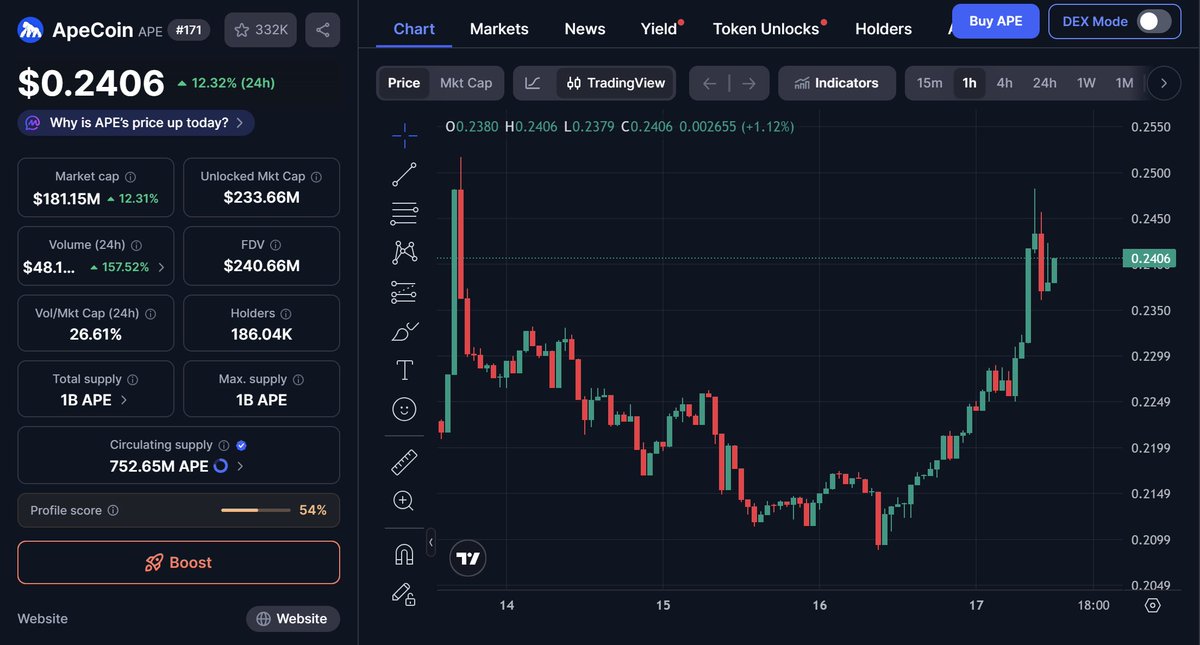
Task: Open Why is APE's price up today
Action: click(136, 123)
